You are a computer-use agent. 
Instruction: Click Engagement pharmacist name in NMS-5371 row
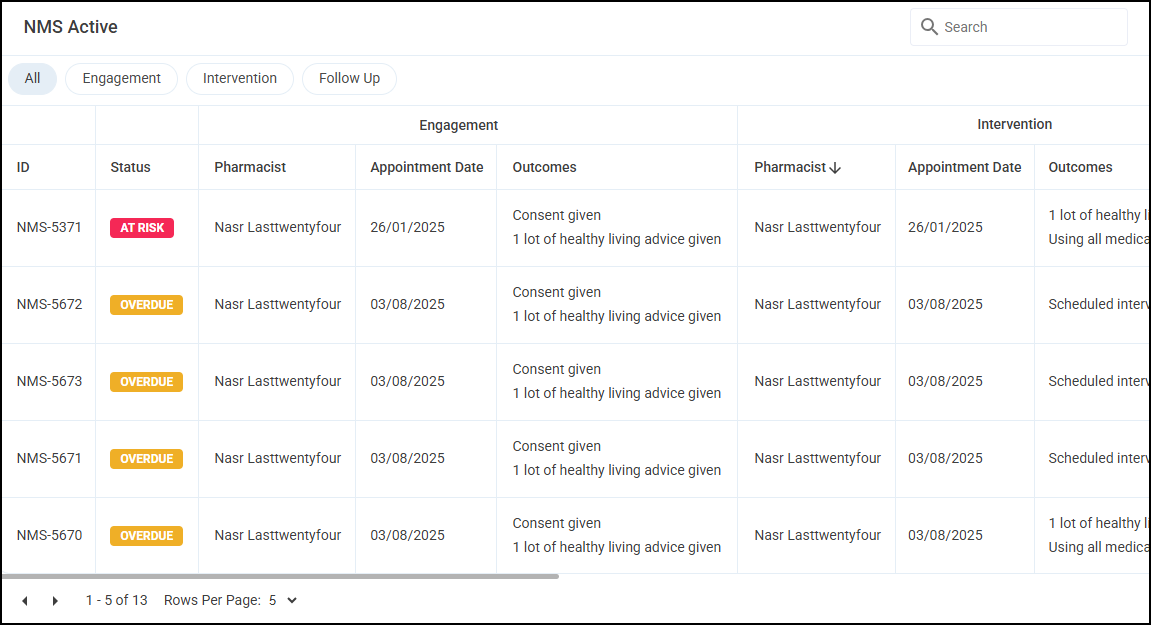277,228
